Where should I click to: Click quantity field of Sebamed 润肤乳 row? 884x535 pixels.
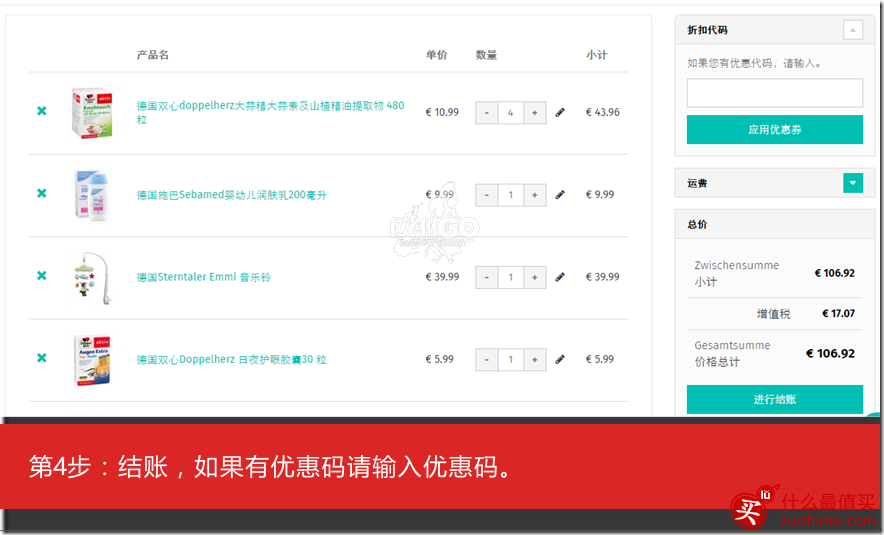coord(511,195)
